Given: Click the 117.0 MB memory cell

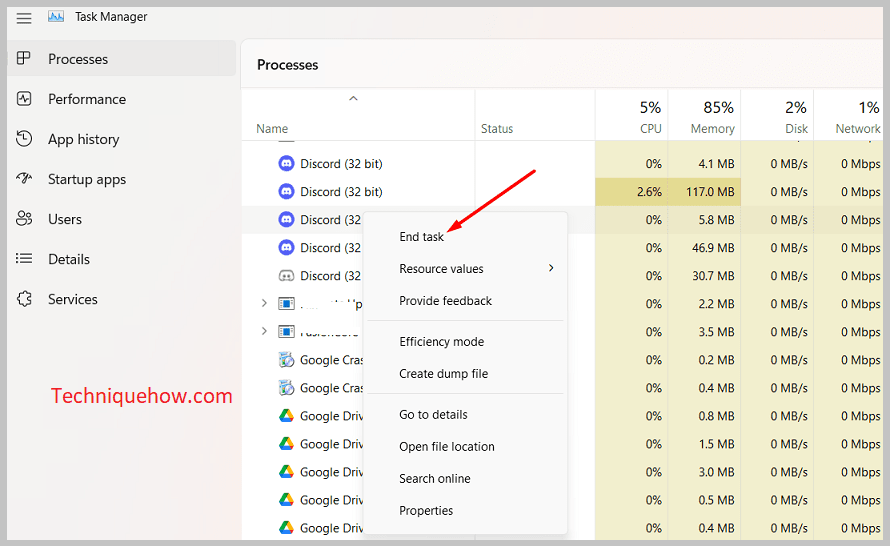Looking at the screenshot, I should pos(704,191).
